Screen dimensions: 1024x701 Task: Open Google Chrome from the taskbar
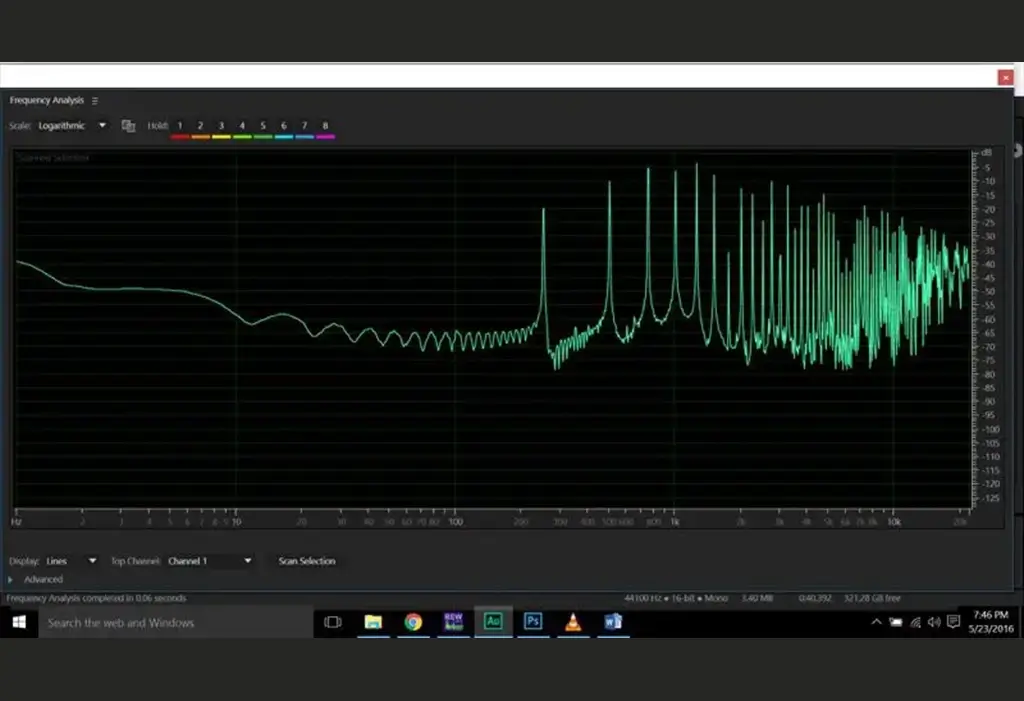413,622
